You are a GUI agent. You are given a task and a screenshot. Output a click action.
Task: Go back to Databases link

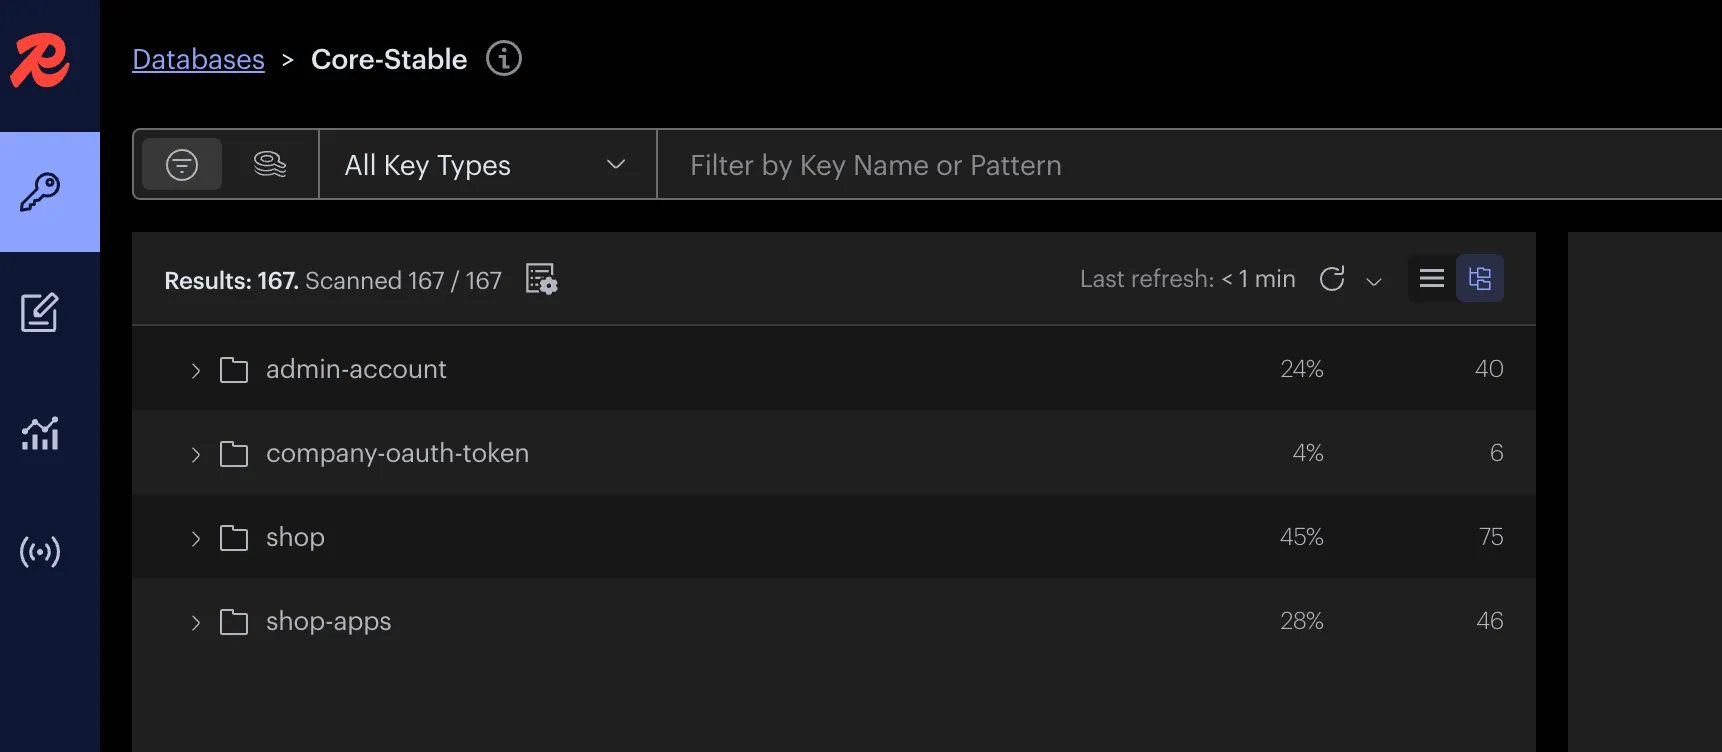coord(198,60)
